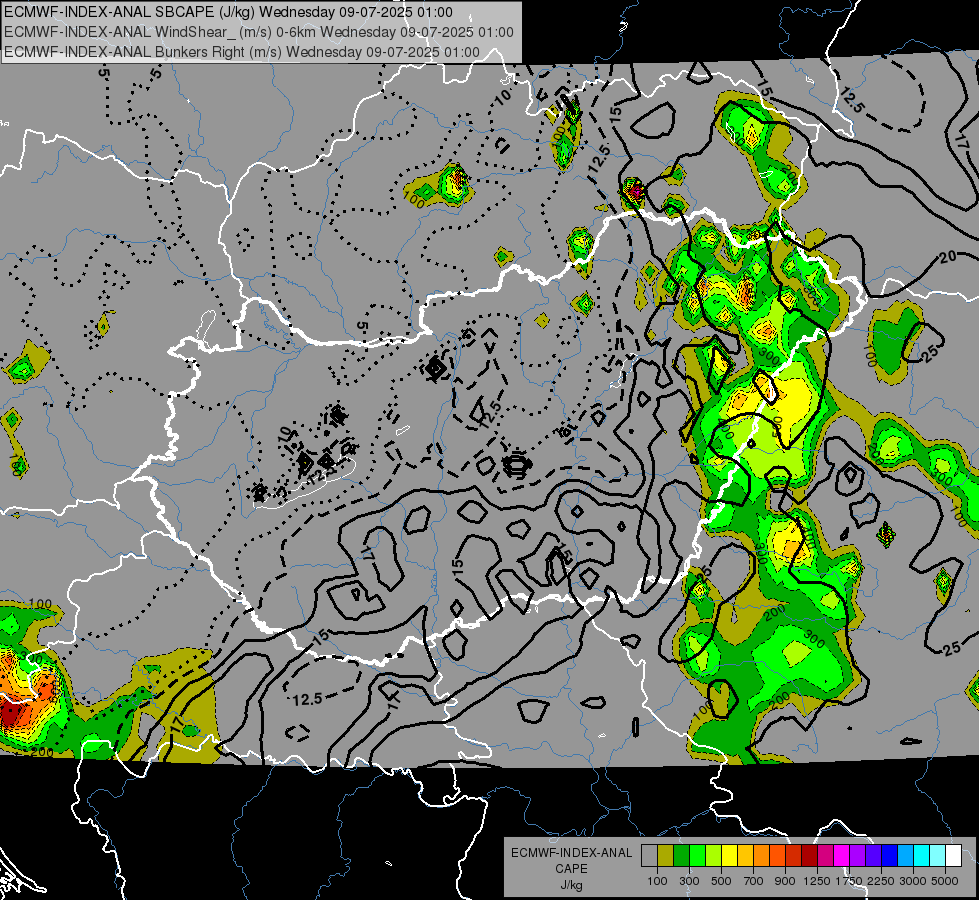Click the 100 legend tick label
This screenshot has width=979, height=900.
point(657,881)
